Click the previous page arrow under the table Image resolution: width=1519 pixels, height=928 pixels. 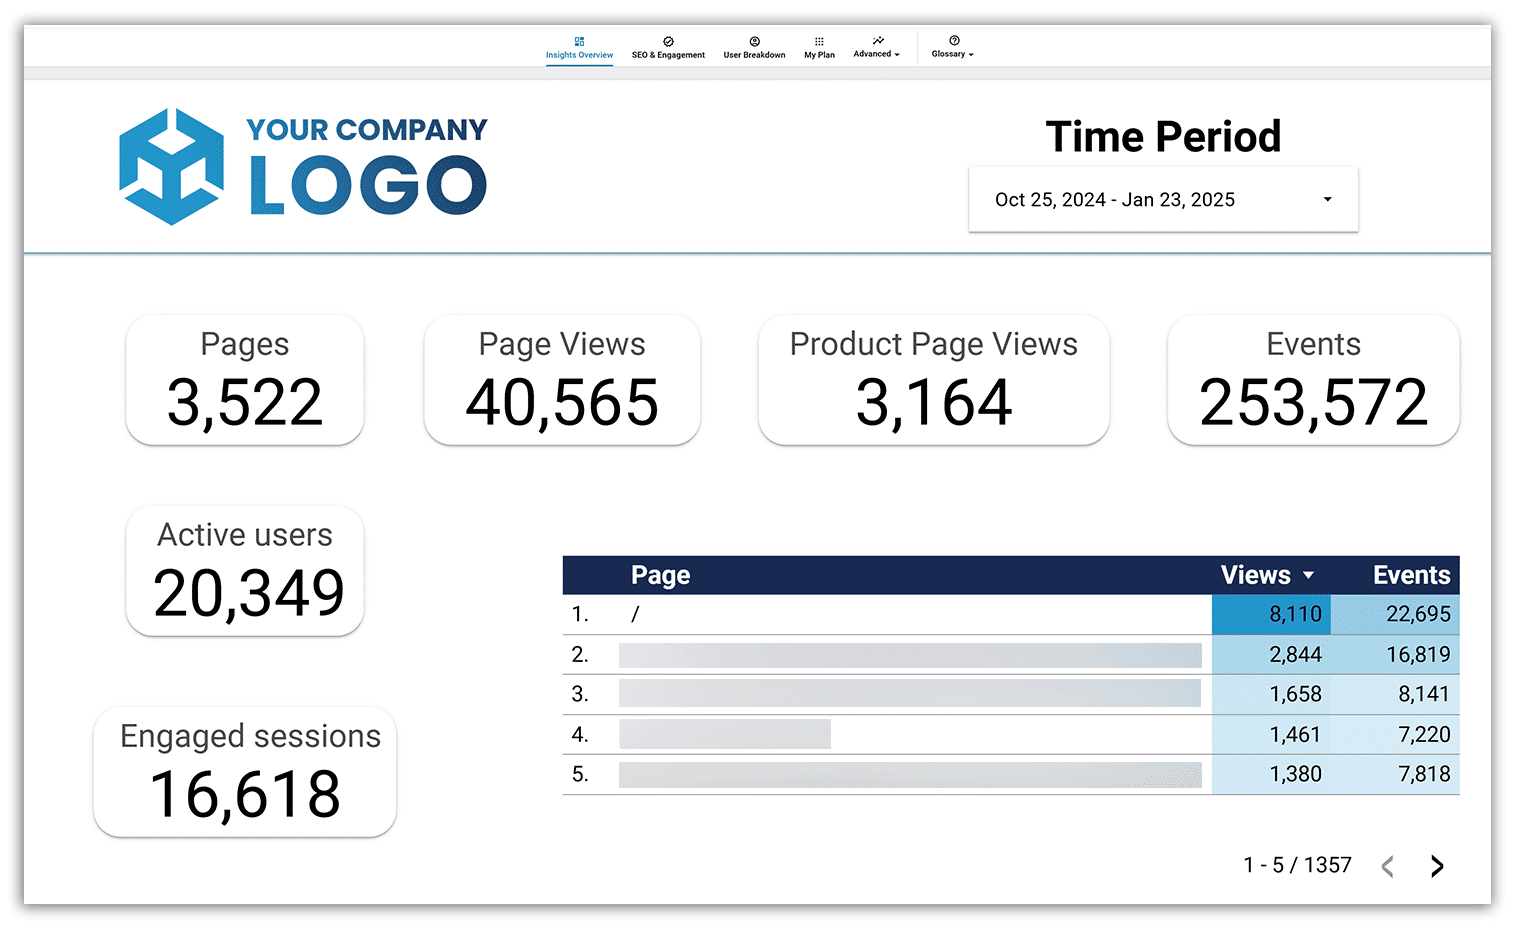(1389, 865)
